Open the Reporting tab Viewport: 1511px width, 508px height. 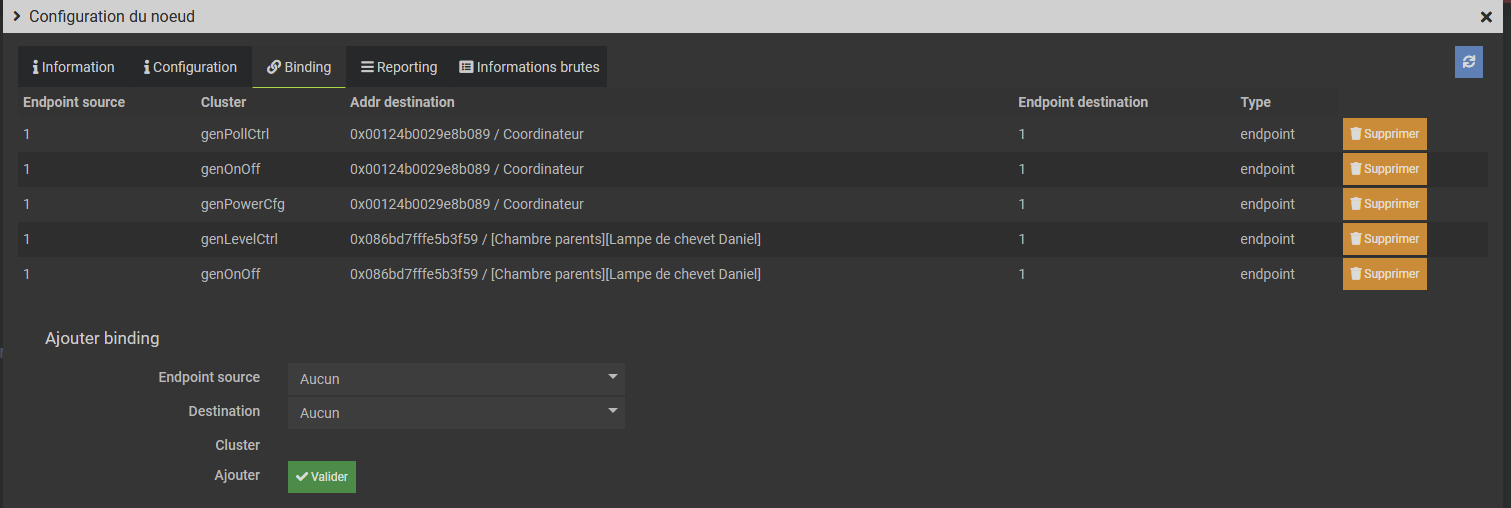click(x=399, y=67)
